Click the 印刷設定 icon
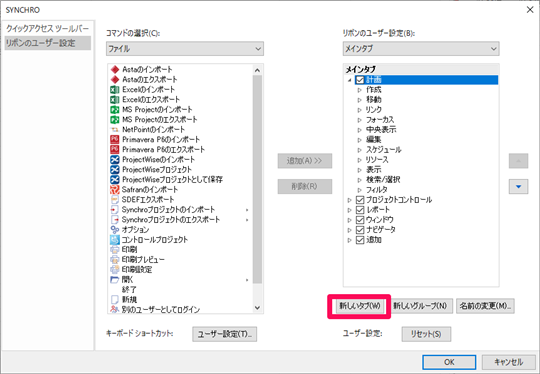 pos(115,270)
